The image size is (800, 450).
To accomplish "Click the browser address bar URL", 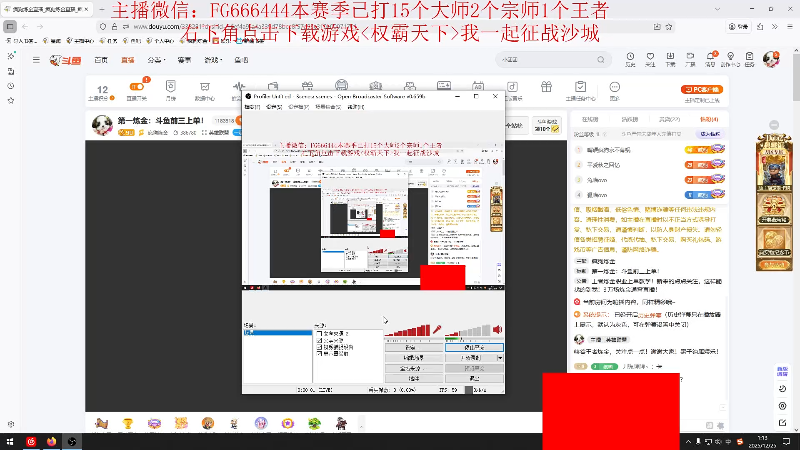I will [242, 27].
